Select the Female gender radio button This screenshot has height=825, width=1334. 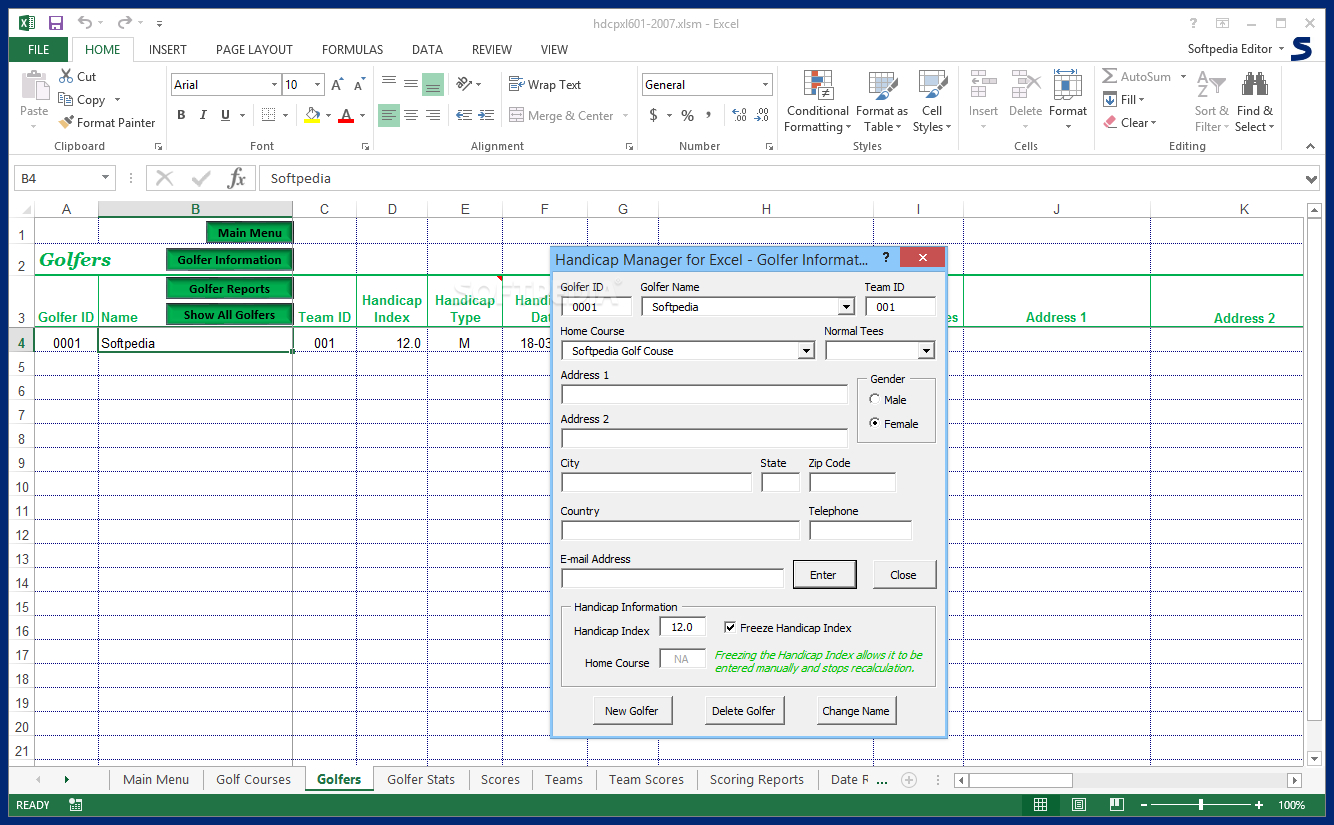click(874, 424)
